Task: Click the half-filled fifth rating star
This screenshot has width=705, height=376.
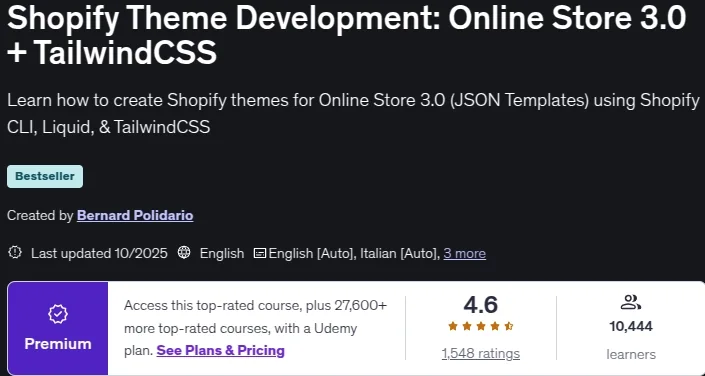Action: click(x=509, y=327)
